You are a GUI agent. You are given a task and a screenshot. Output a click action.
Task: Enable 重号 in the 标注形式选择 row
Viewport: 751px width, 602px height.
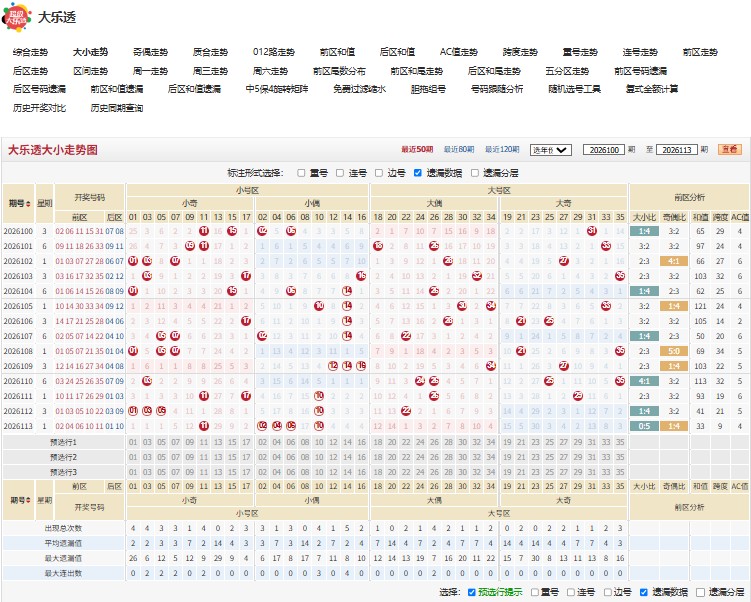pos(301,173)
